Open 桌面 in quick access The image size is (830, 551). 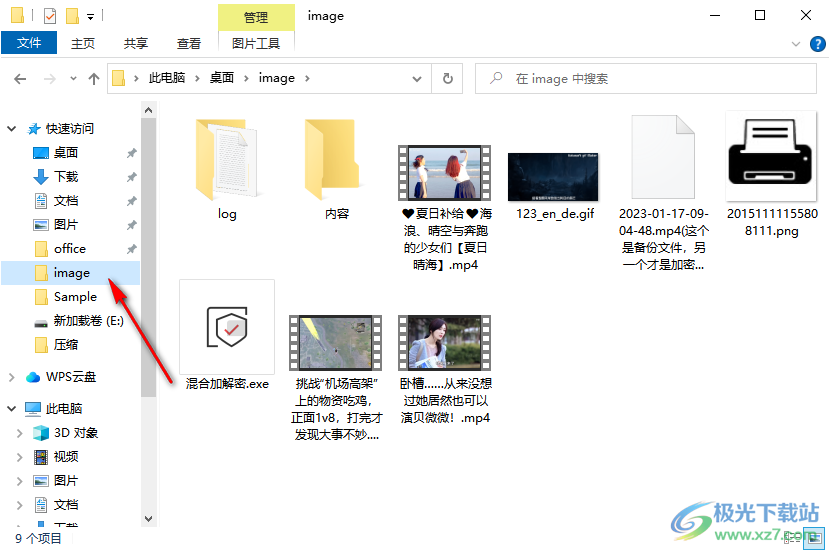coord(66,152)
